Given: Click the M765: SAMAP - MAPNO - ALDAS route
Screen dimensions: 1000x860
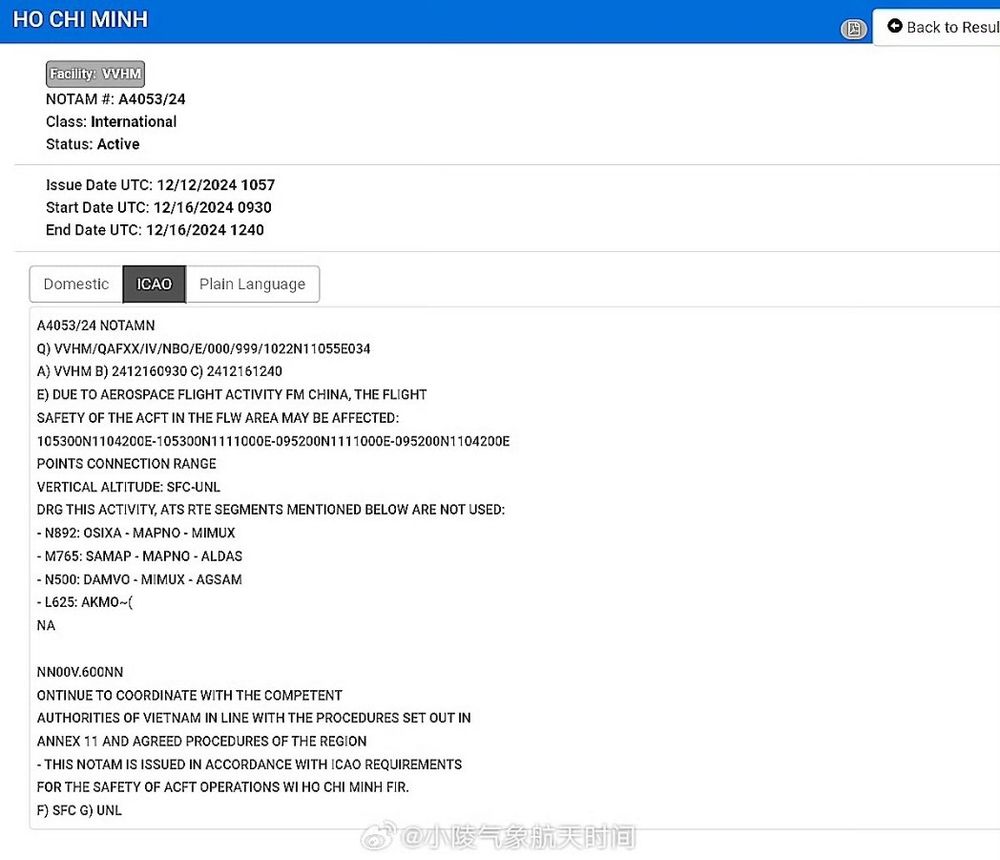Looking at the screenshot, I should click(140, 556).
